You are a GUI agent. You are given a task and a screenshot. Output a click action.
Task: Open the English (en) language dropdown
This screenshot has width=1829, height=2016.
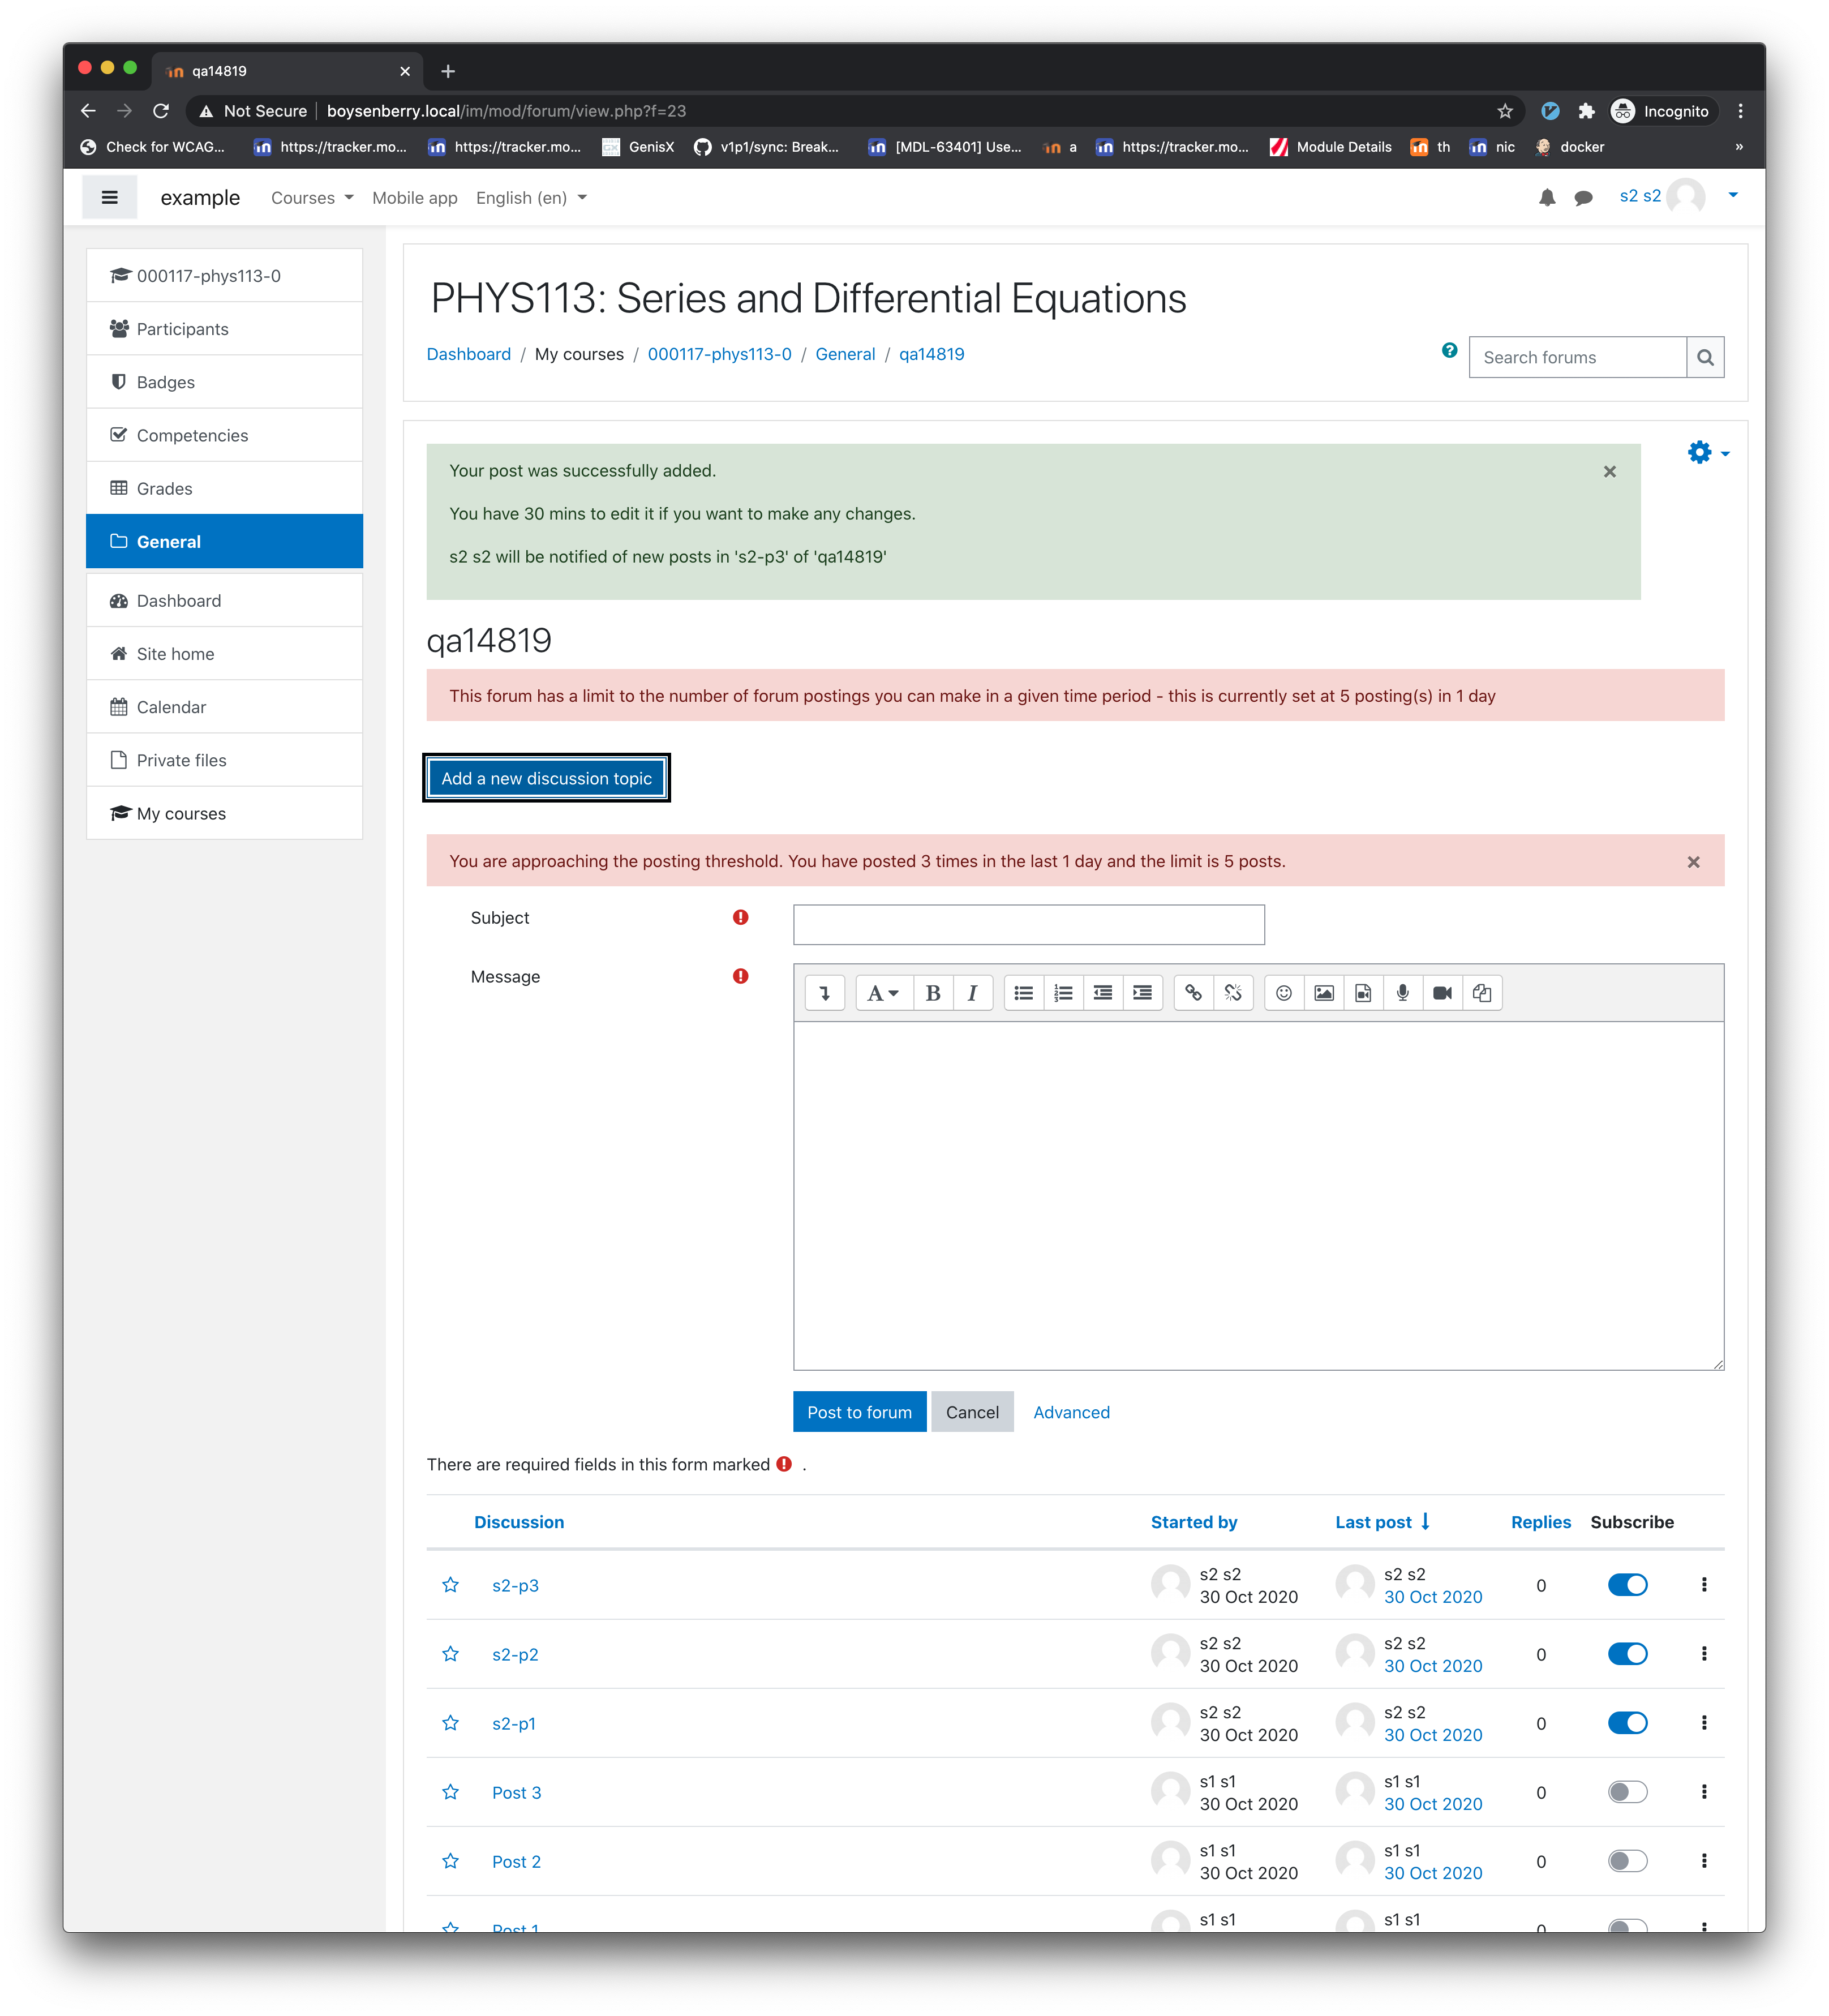point(531,198)
